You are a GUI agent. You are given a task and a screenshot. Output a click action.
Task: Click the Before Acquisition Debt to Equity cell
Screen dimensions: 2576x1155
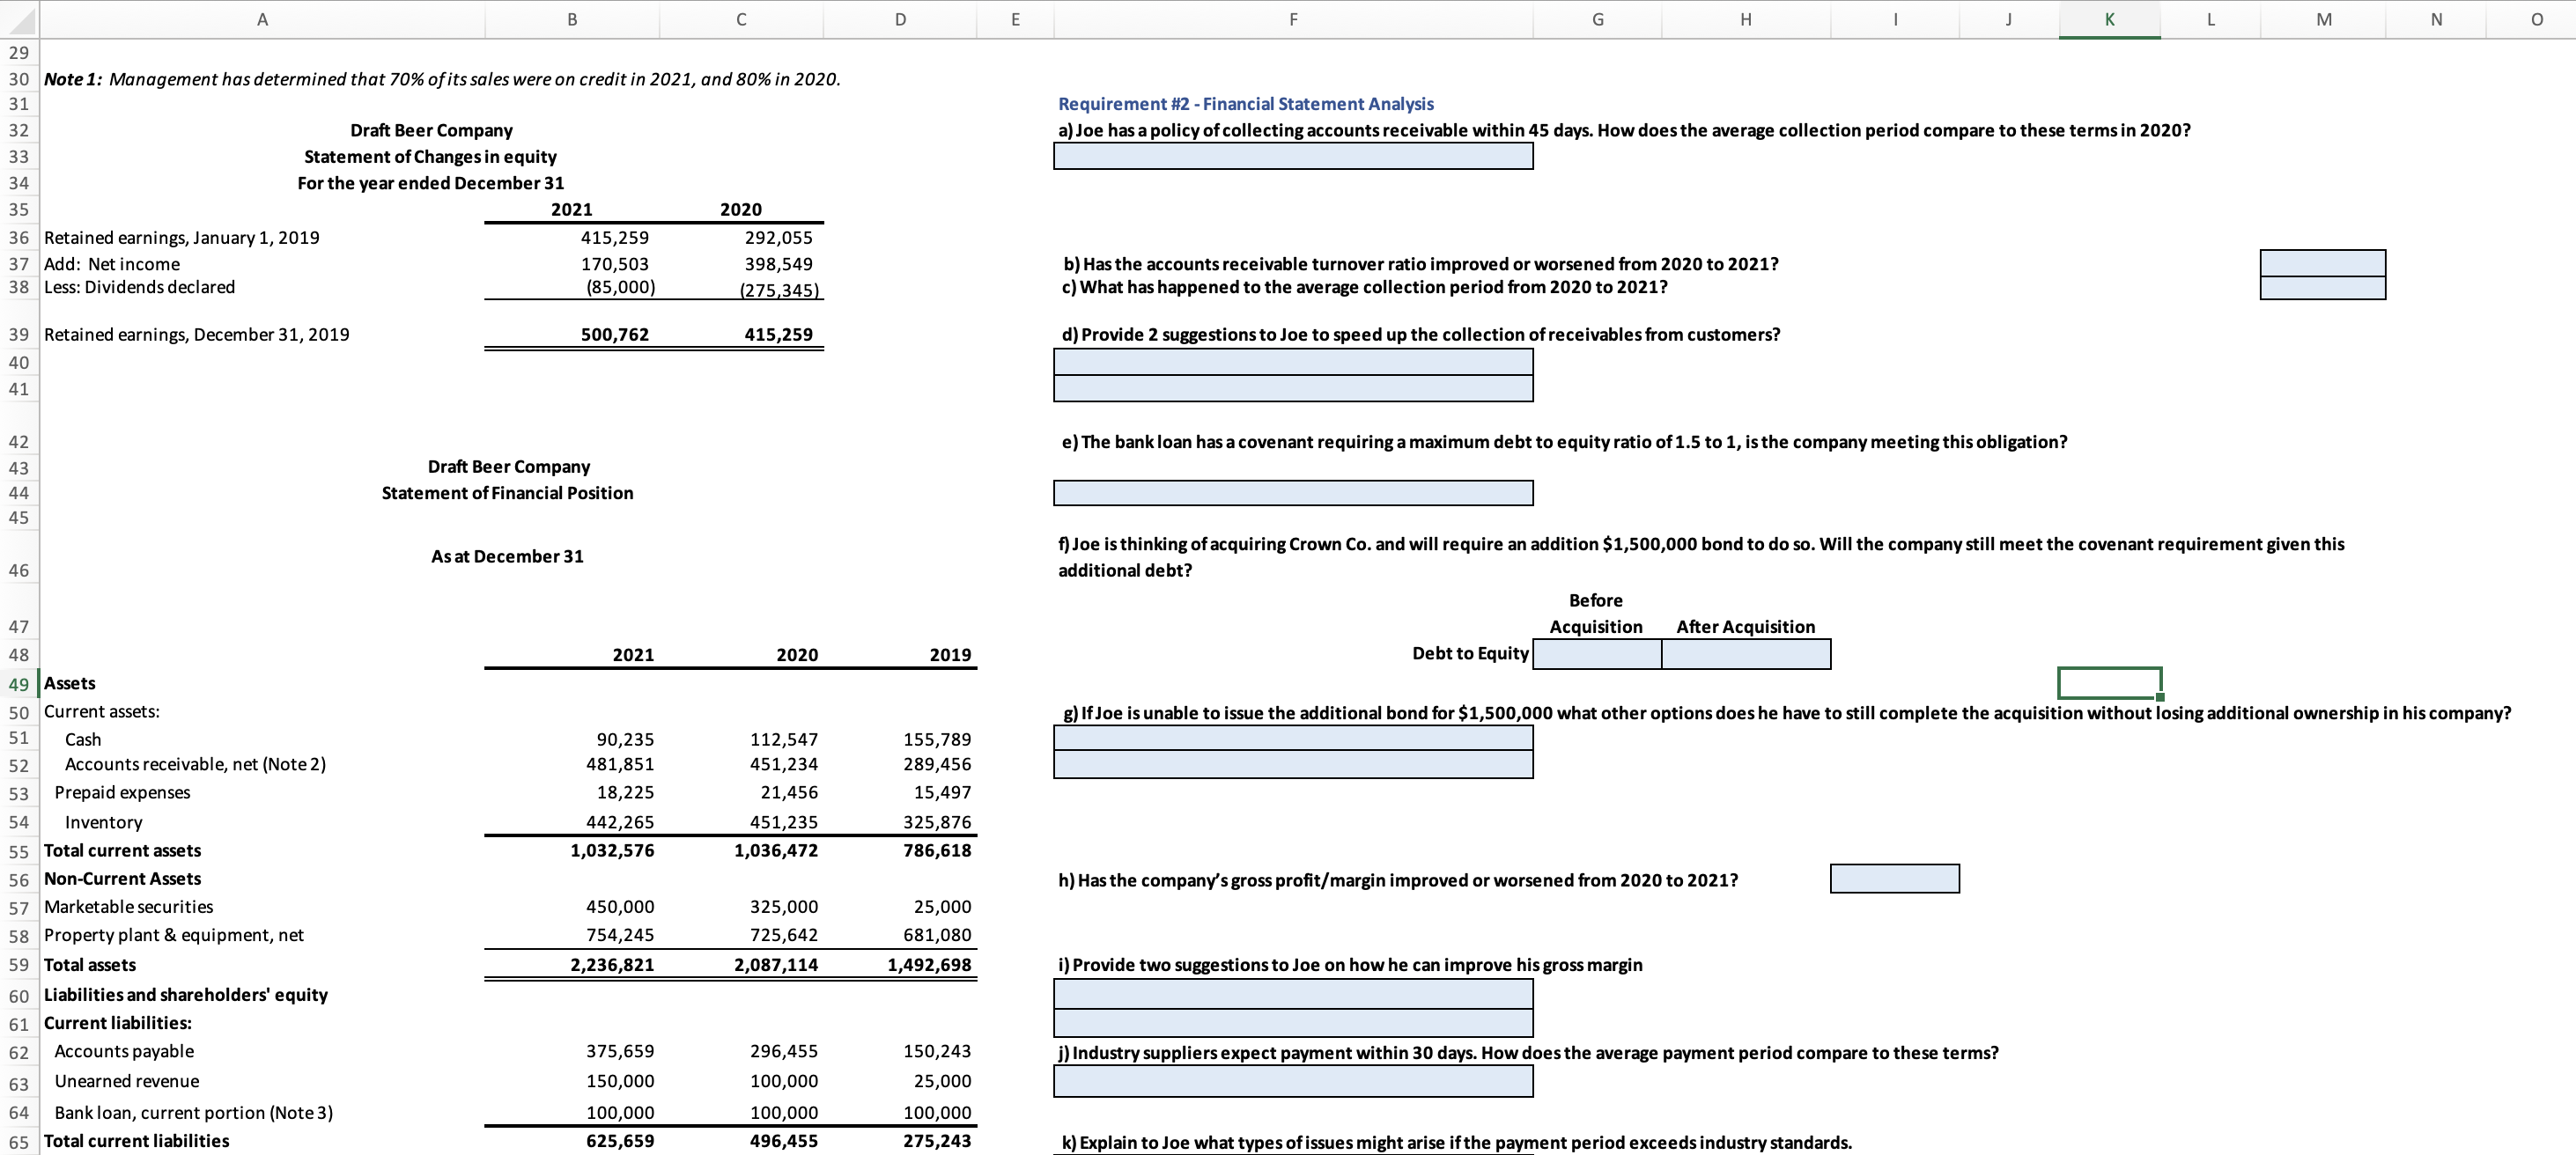[x=1595, y=654]
